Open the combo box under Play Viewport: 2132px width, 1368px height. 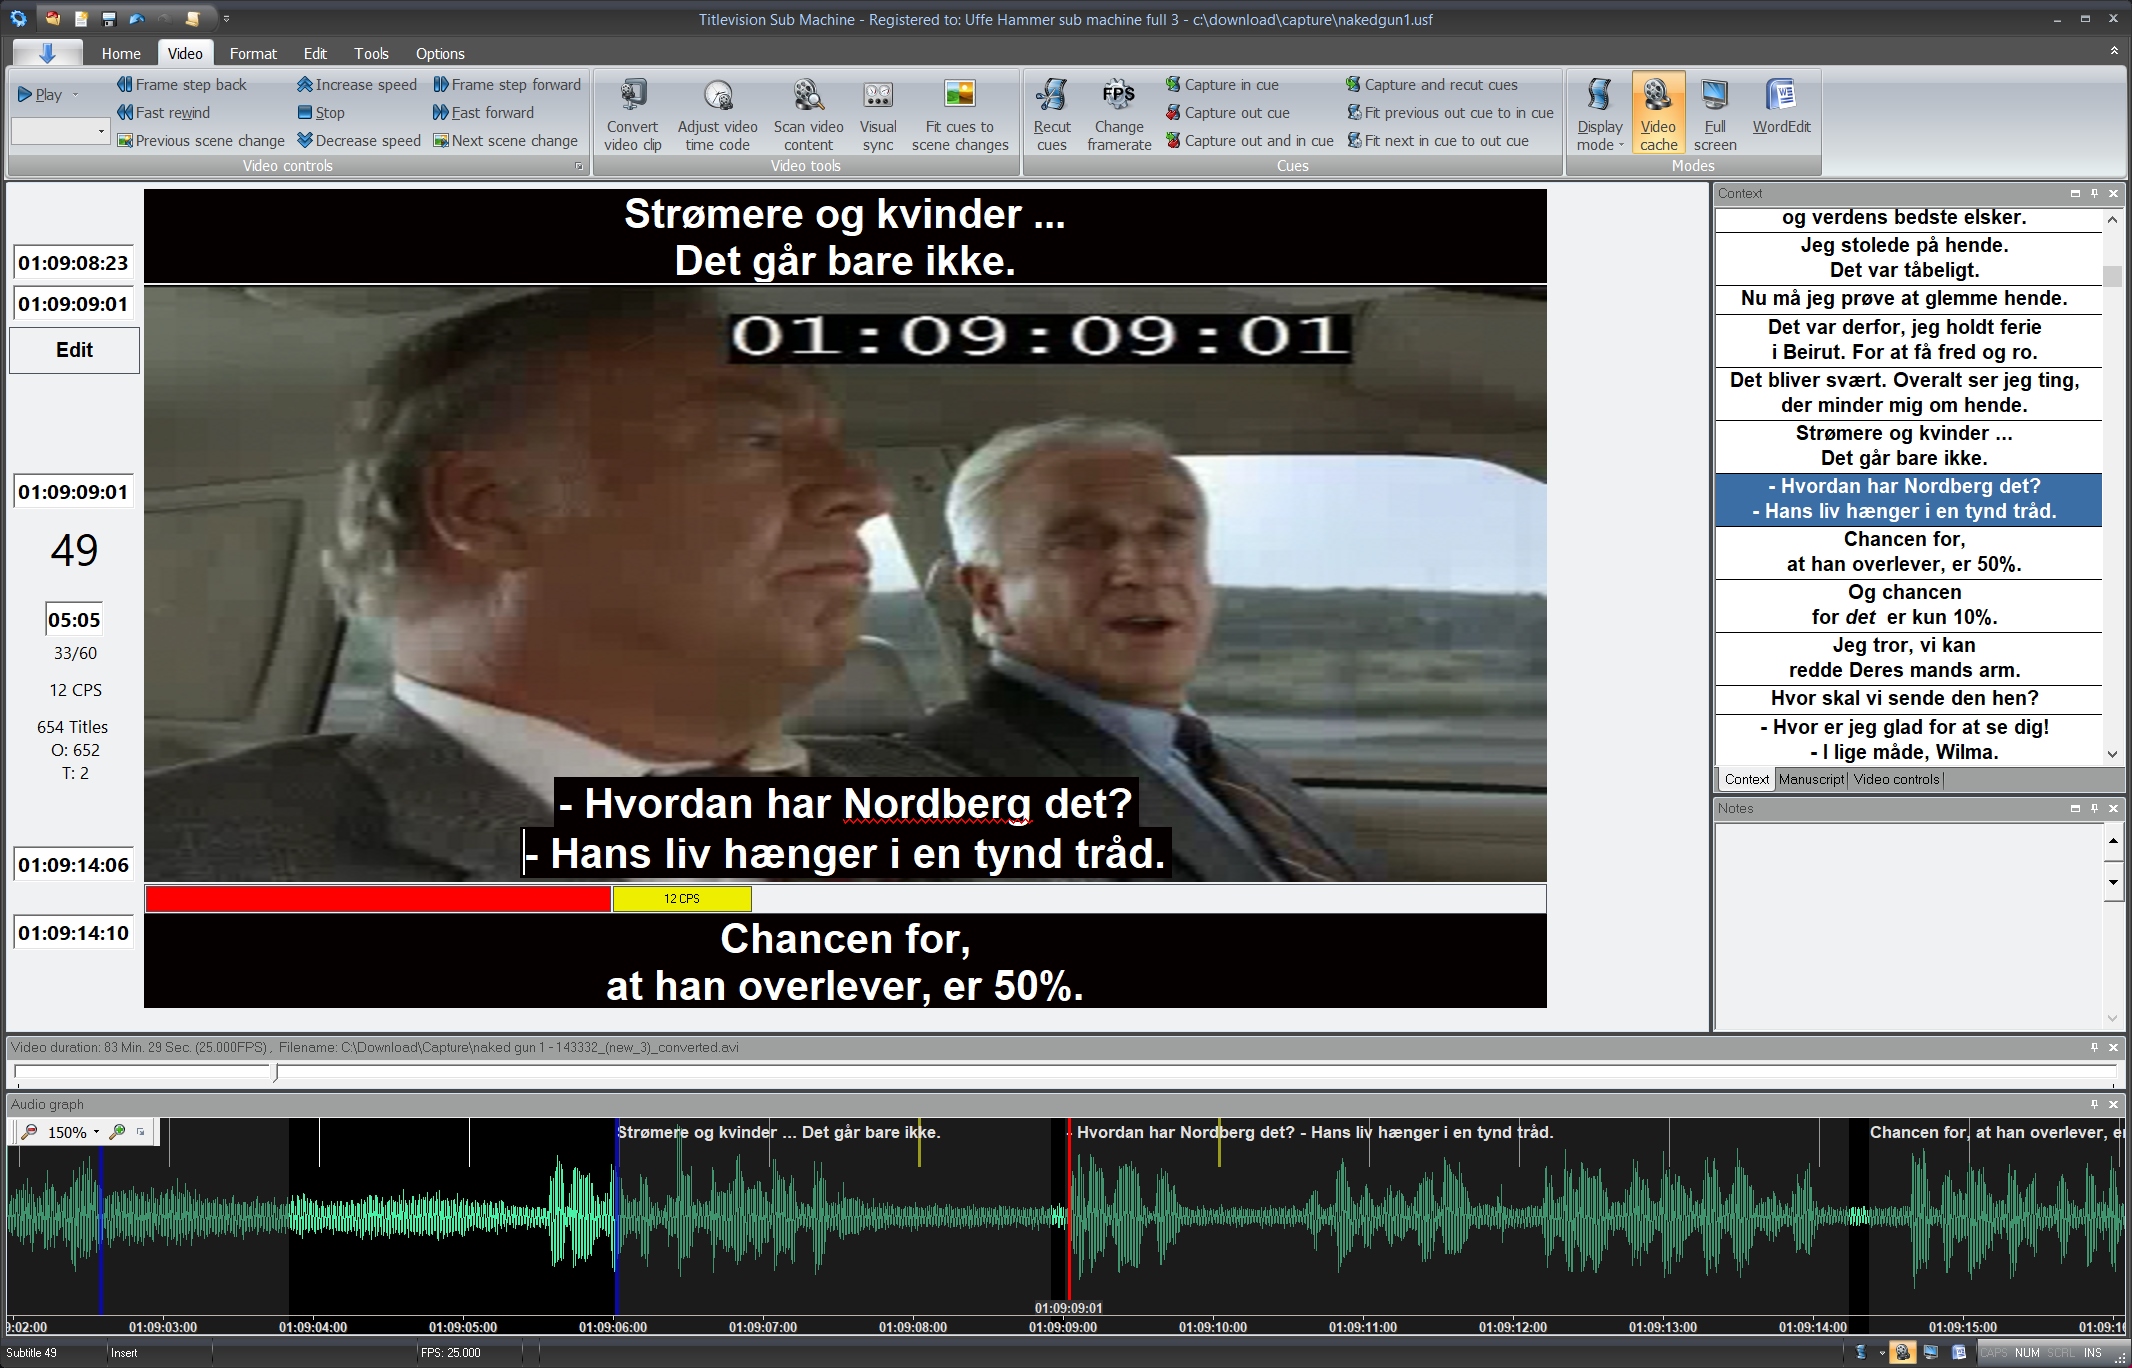click(100, 131)
